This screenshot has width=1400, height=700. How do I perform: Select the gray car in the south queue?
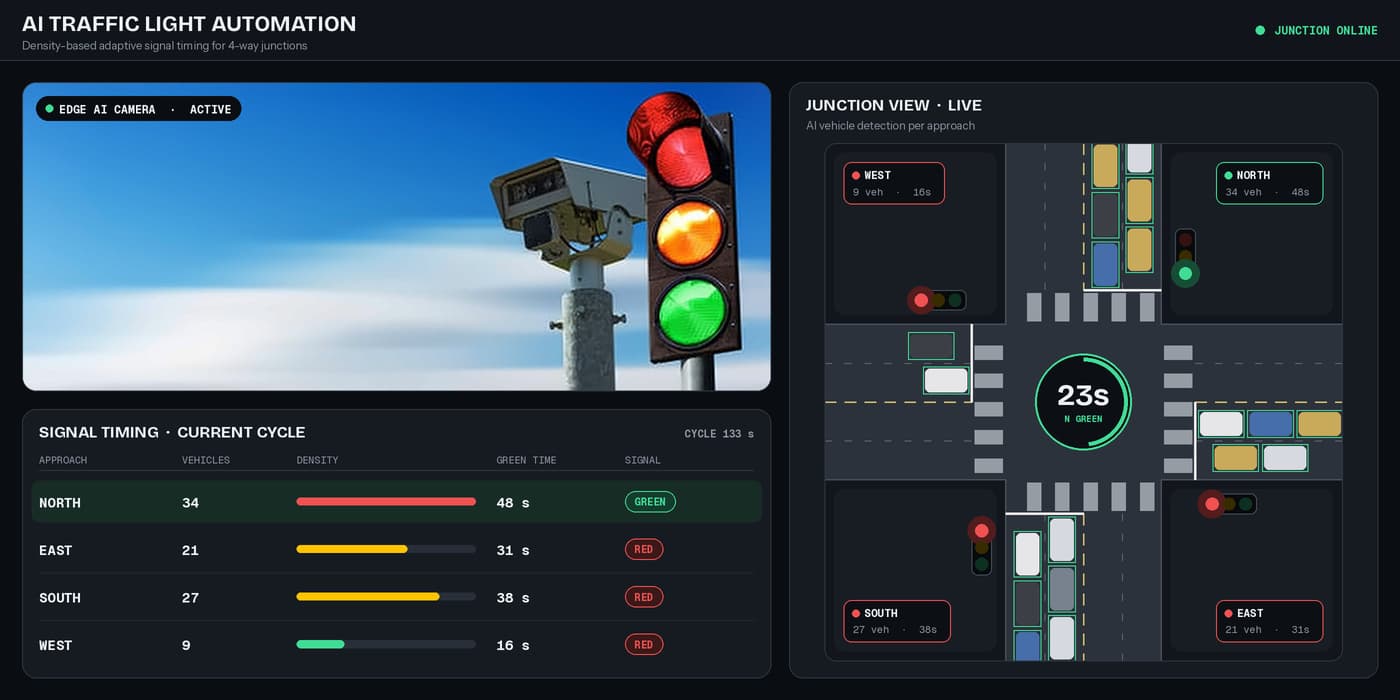tap(1062, 589)
